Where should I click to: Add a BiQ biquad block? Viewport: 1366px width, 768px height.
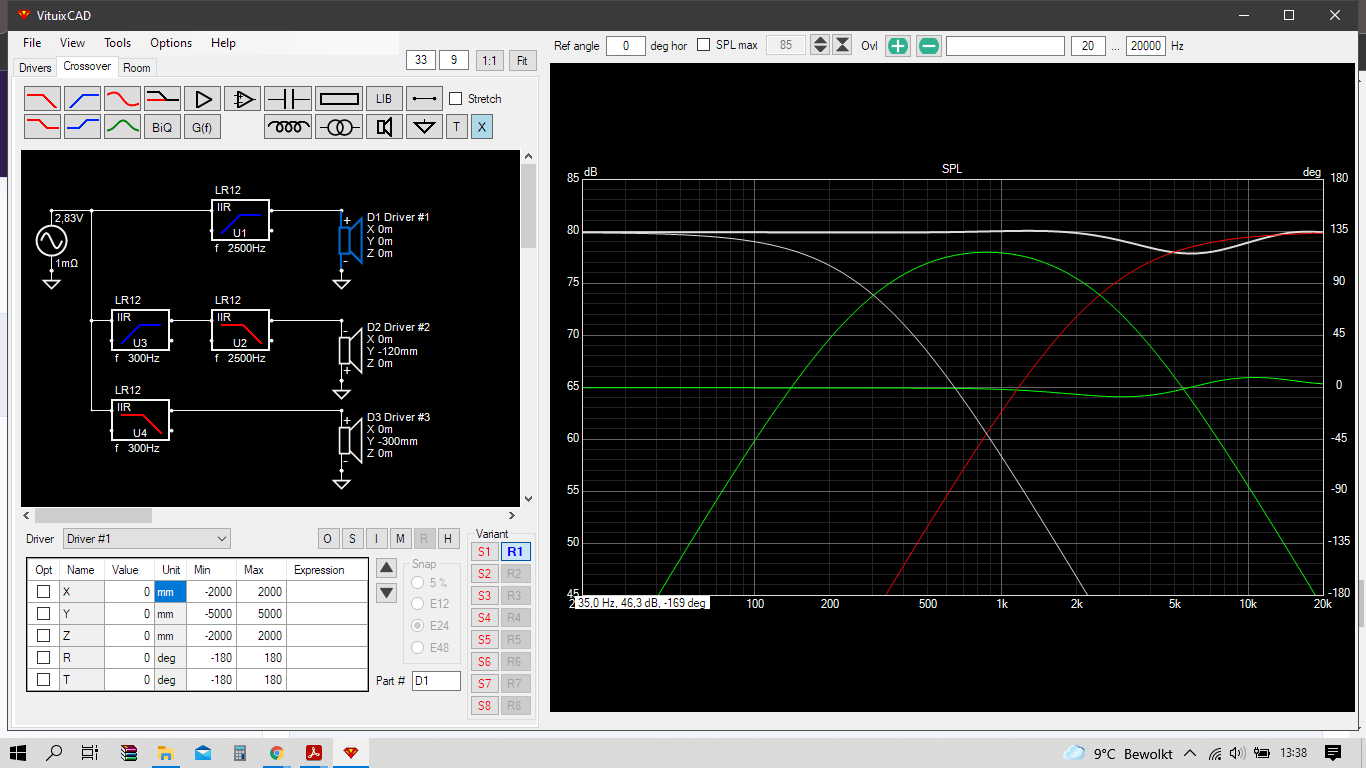coord(162,127)
